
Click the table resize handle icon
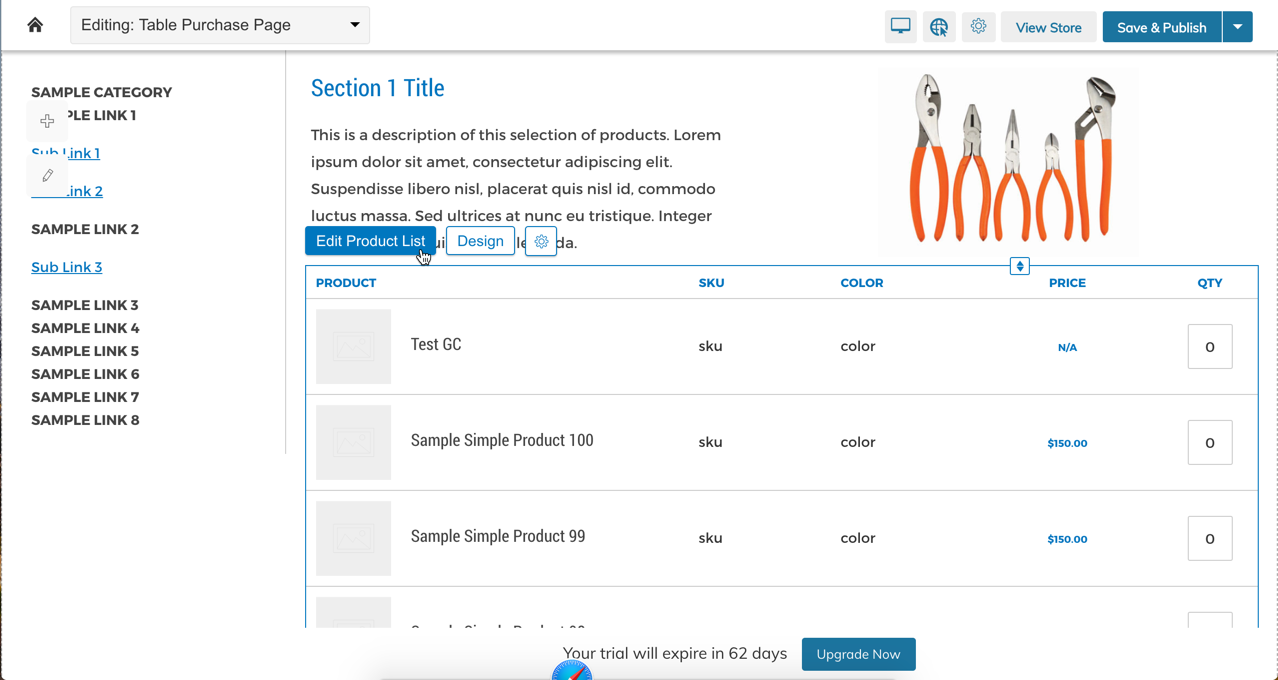coord(1020,266)
